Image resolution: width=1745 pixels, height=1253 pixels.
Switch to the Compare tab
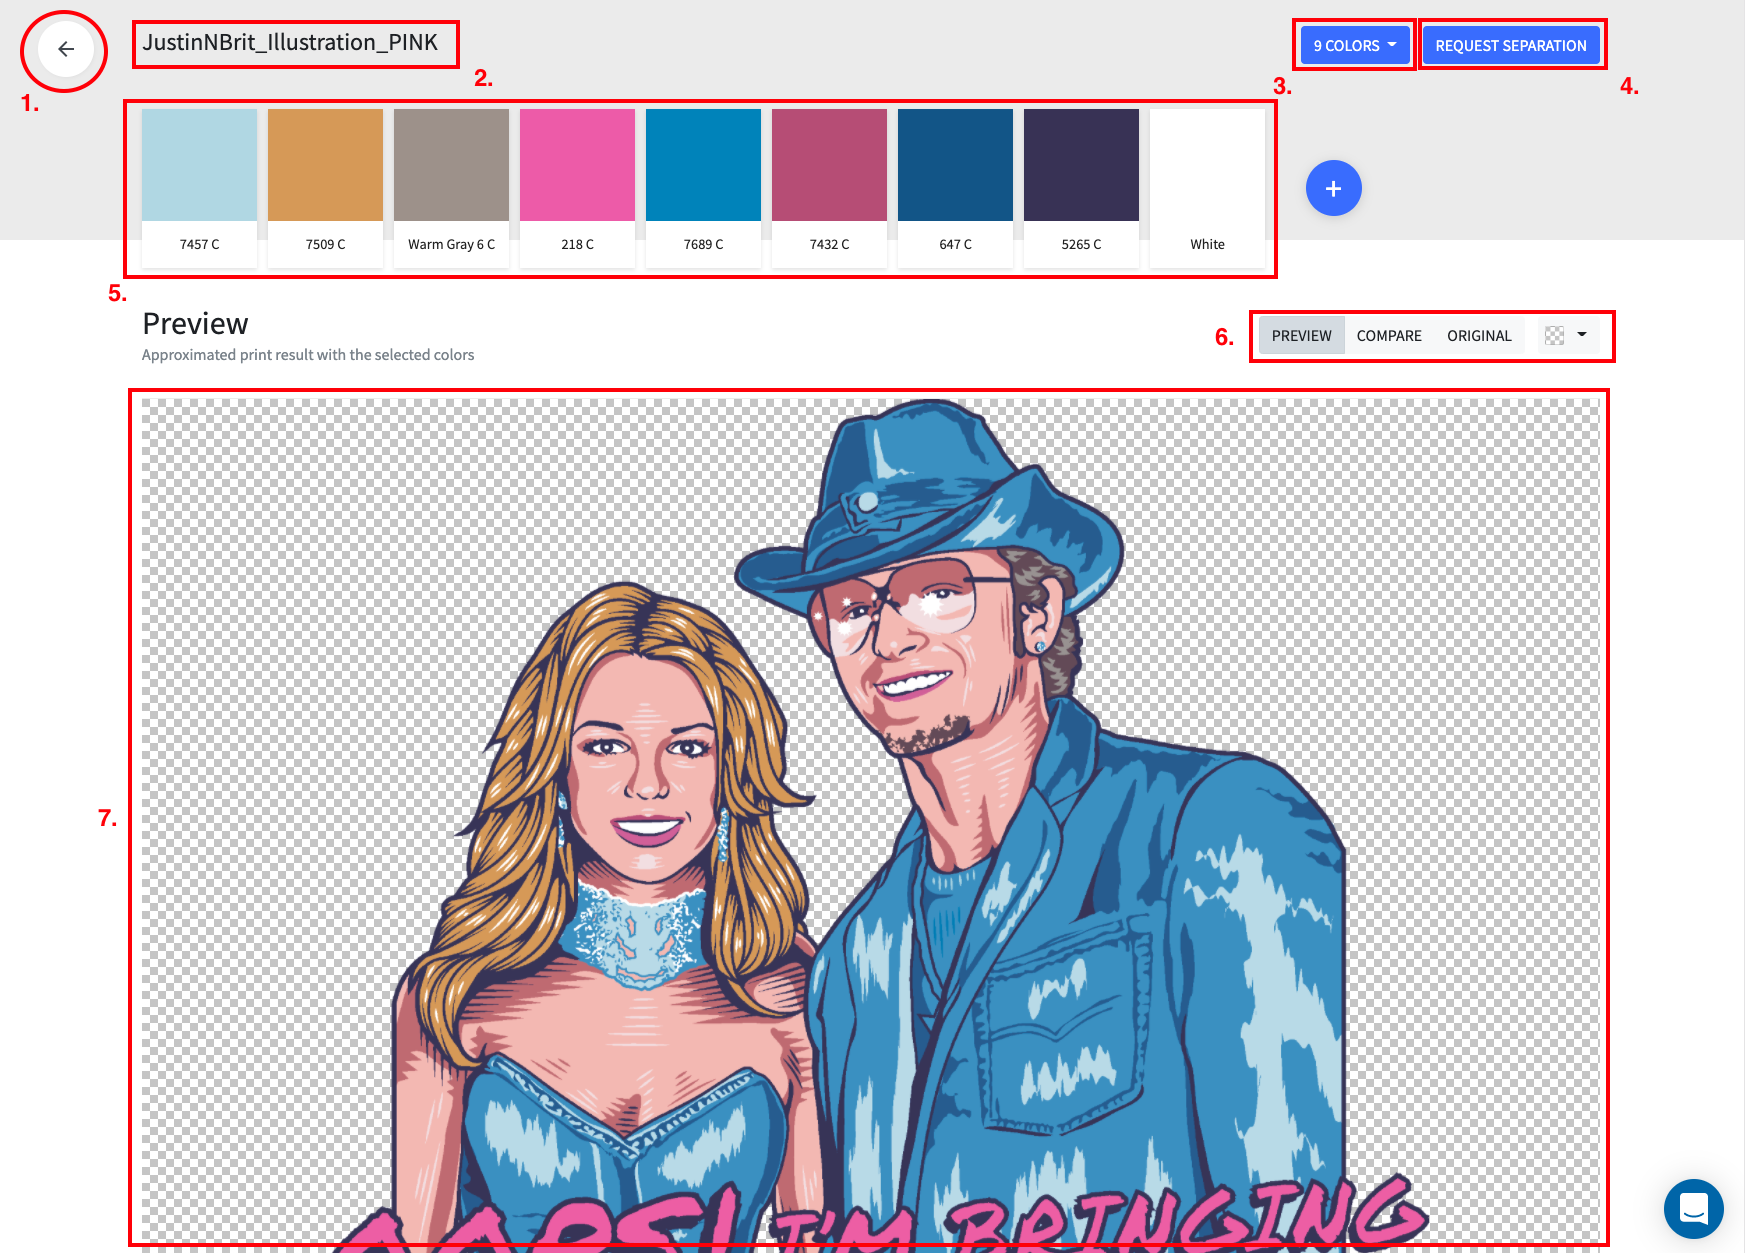[x=1389, y=336]
